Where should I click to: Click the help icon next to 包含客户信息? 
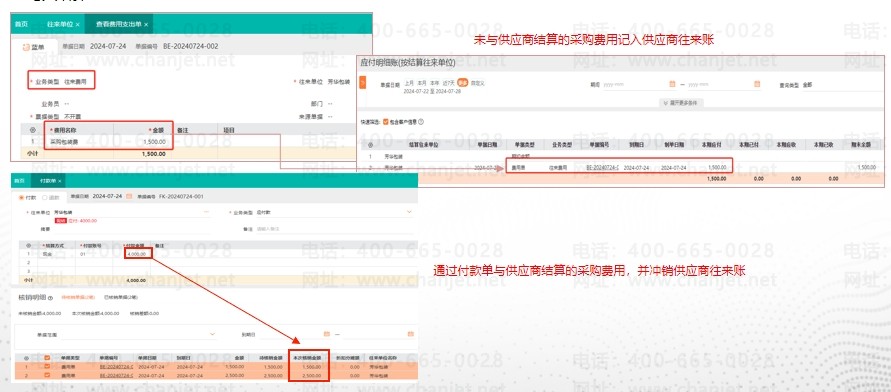coord(421,122)
